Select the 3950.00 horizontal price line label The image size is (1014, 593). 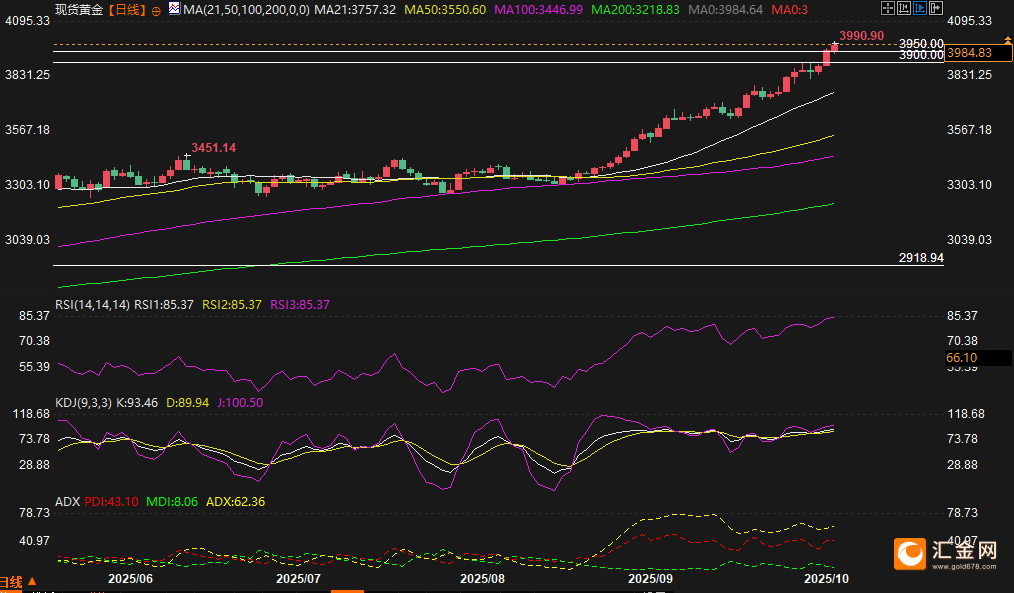coord(921,44)
